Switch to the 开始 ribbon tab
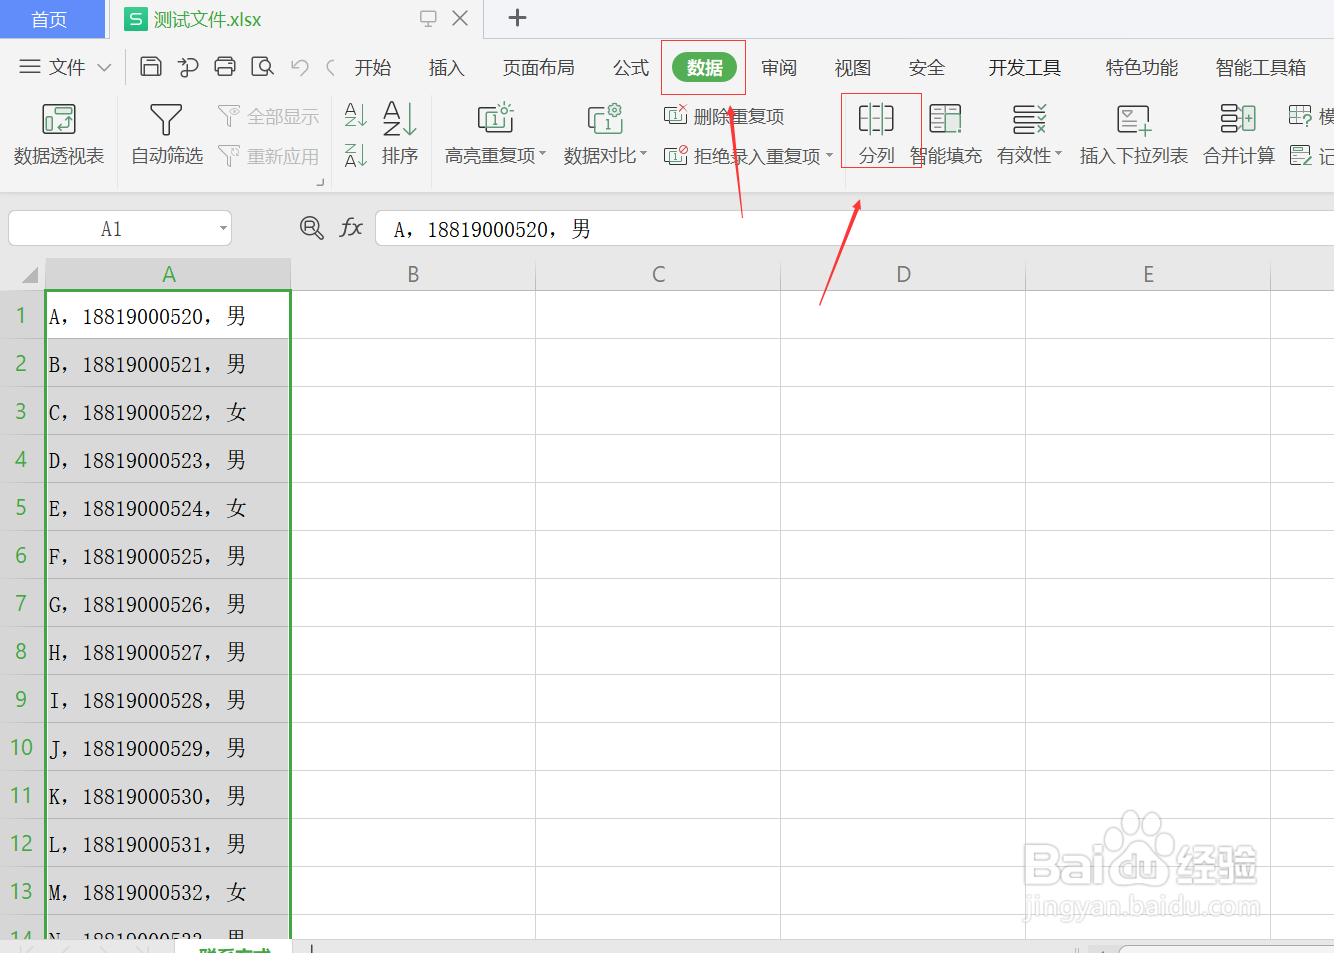1334x953 pixels. (x=373, y=67)
